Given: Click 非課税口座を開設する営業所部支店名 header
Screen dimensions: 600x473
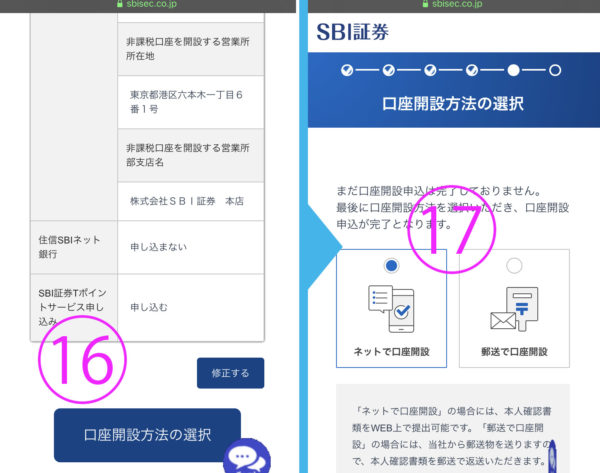Looking at the screenshot, I should pos(191,155).
